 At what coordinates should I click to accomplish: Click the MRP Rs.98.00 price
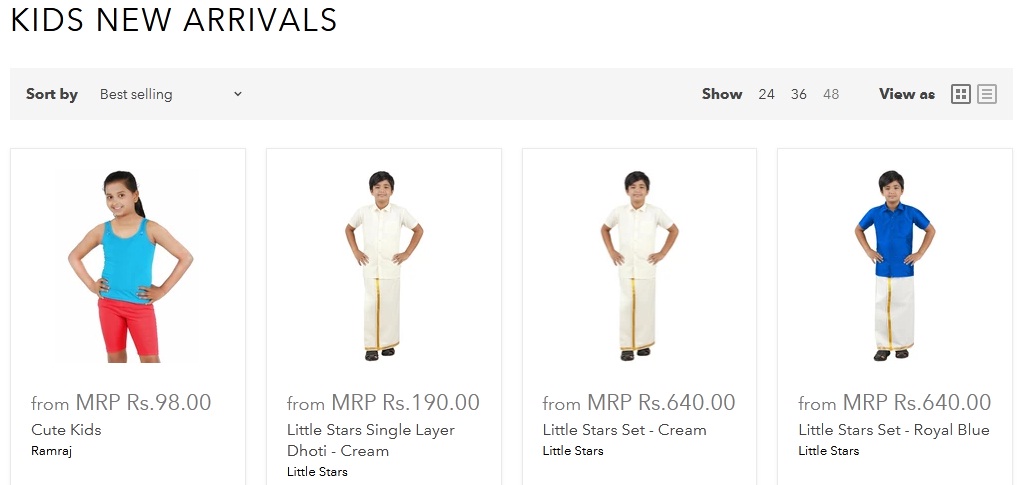(x=143, y=402)
